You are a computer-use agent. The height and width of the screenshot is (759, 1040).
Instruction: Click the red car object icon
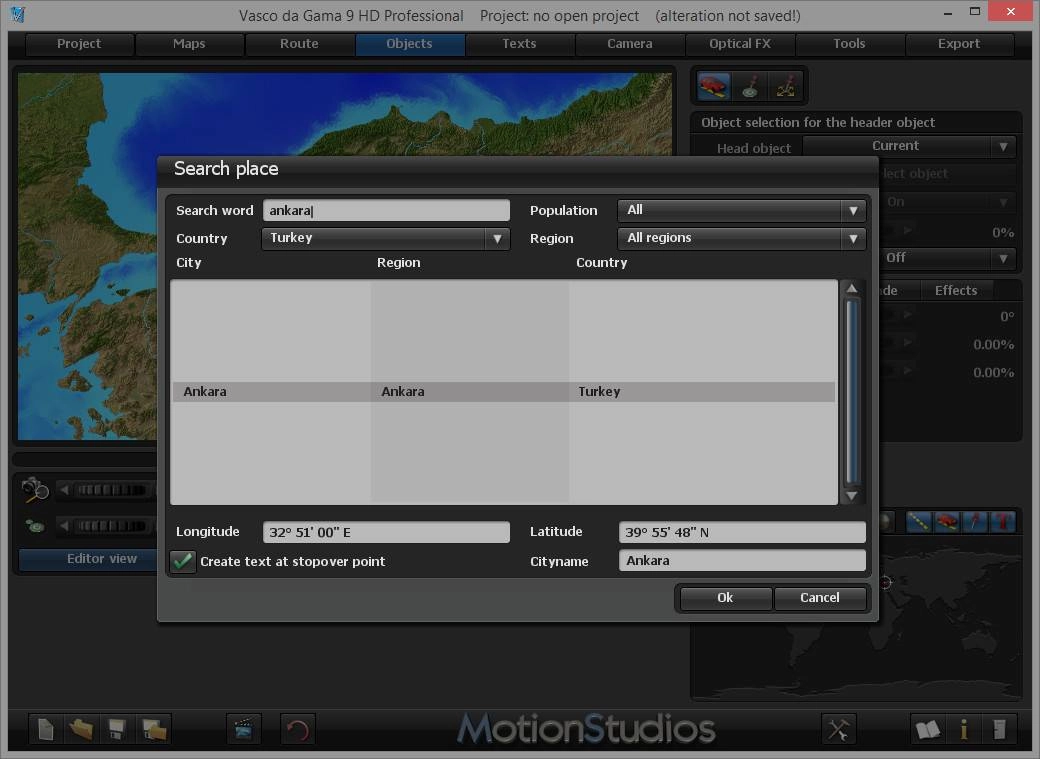tap(714, 86)
